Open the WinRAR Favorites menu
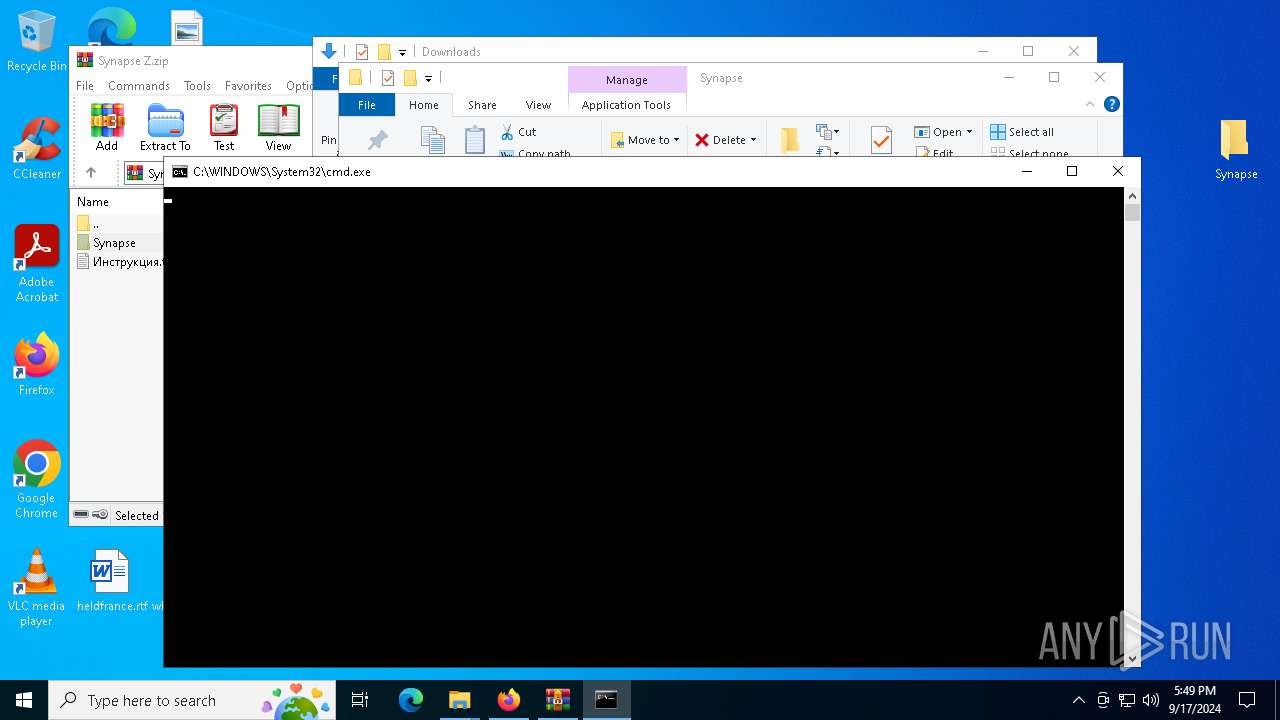1280x720 pixels. [x=248, y=86]
